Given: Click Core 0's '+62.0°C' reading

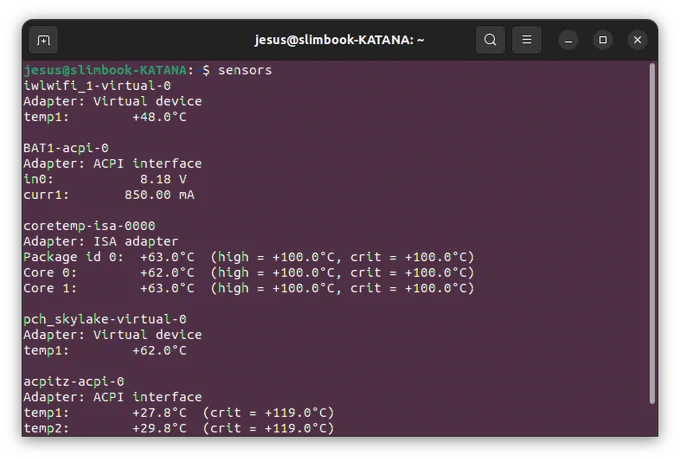Looking at the screenshot, I should pyautogui.click(x=167, y=273).
